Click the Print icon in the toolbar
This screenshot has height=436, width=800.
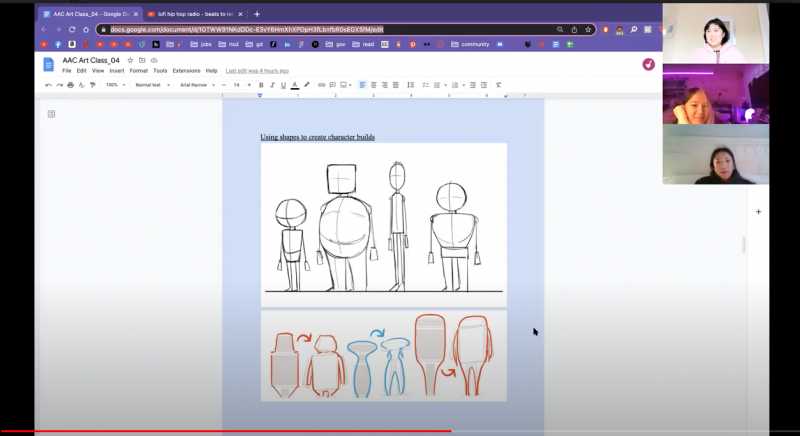[70, 85]
